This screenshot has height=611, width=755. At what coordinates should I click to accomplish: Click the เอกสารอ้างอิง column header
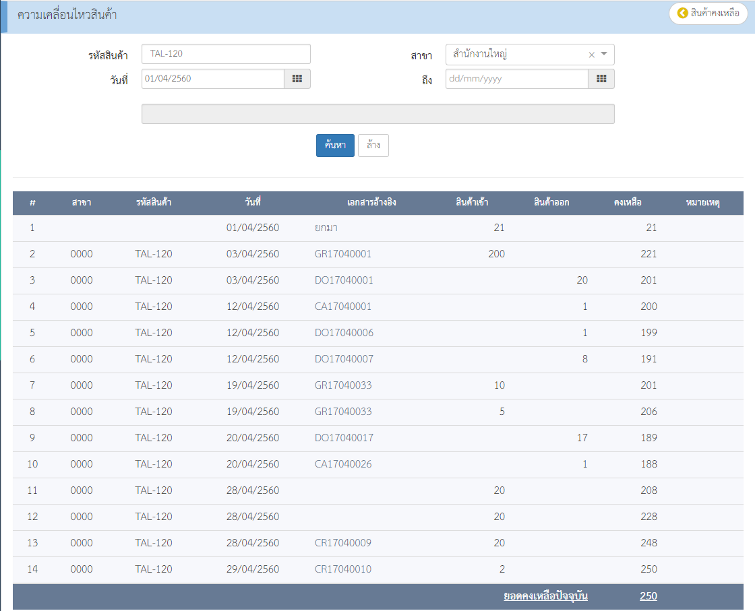372,202
